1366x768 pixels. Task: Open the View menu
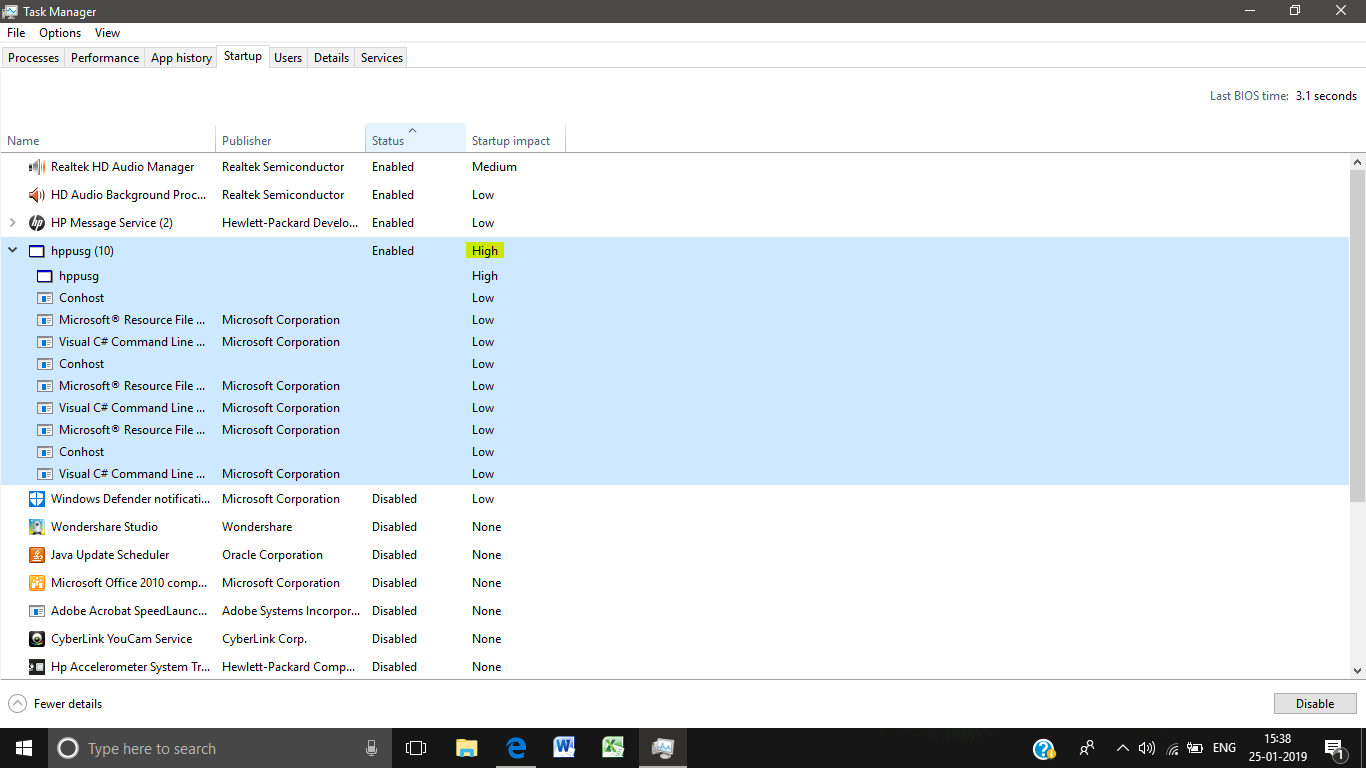pos(107,33)
